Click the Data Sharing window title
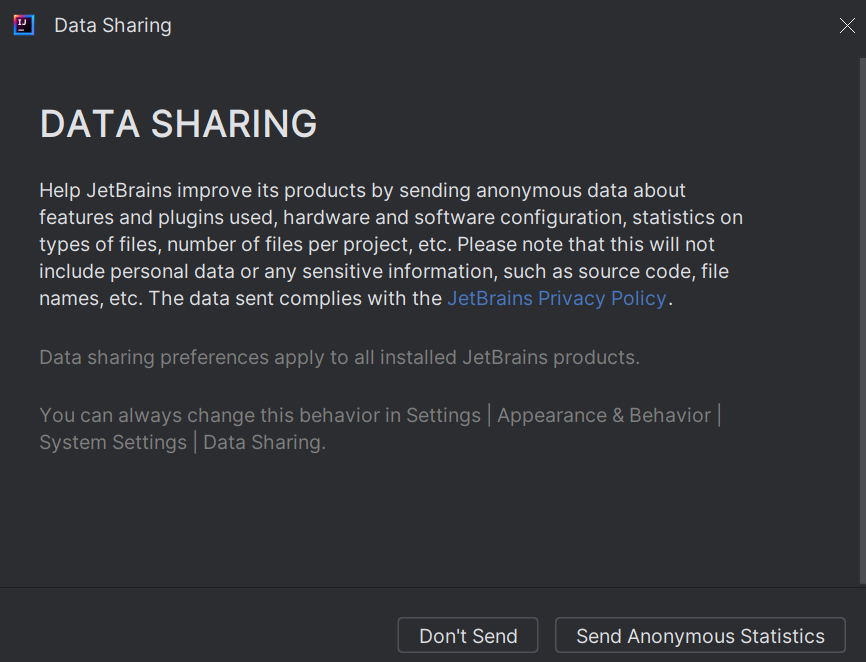Screen dimensions: 866x662 pos(113,25)
